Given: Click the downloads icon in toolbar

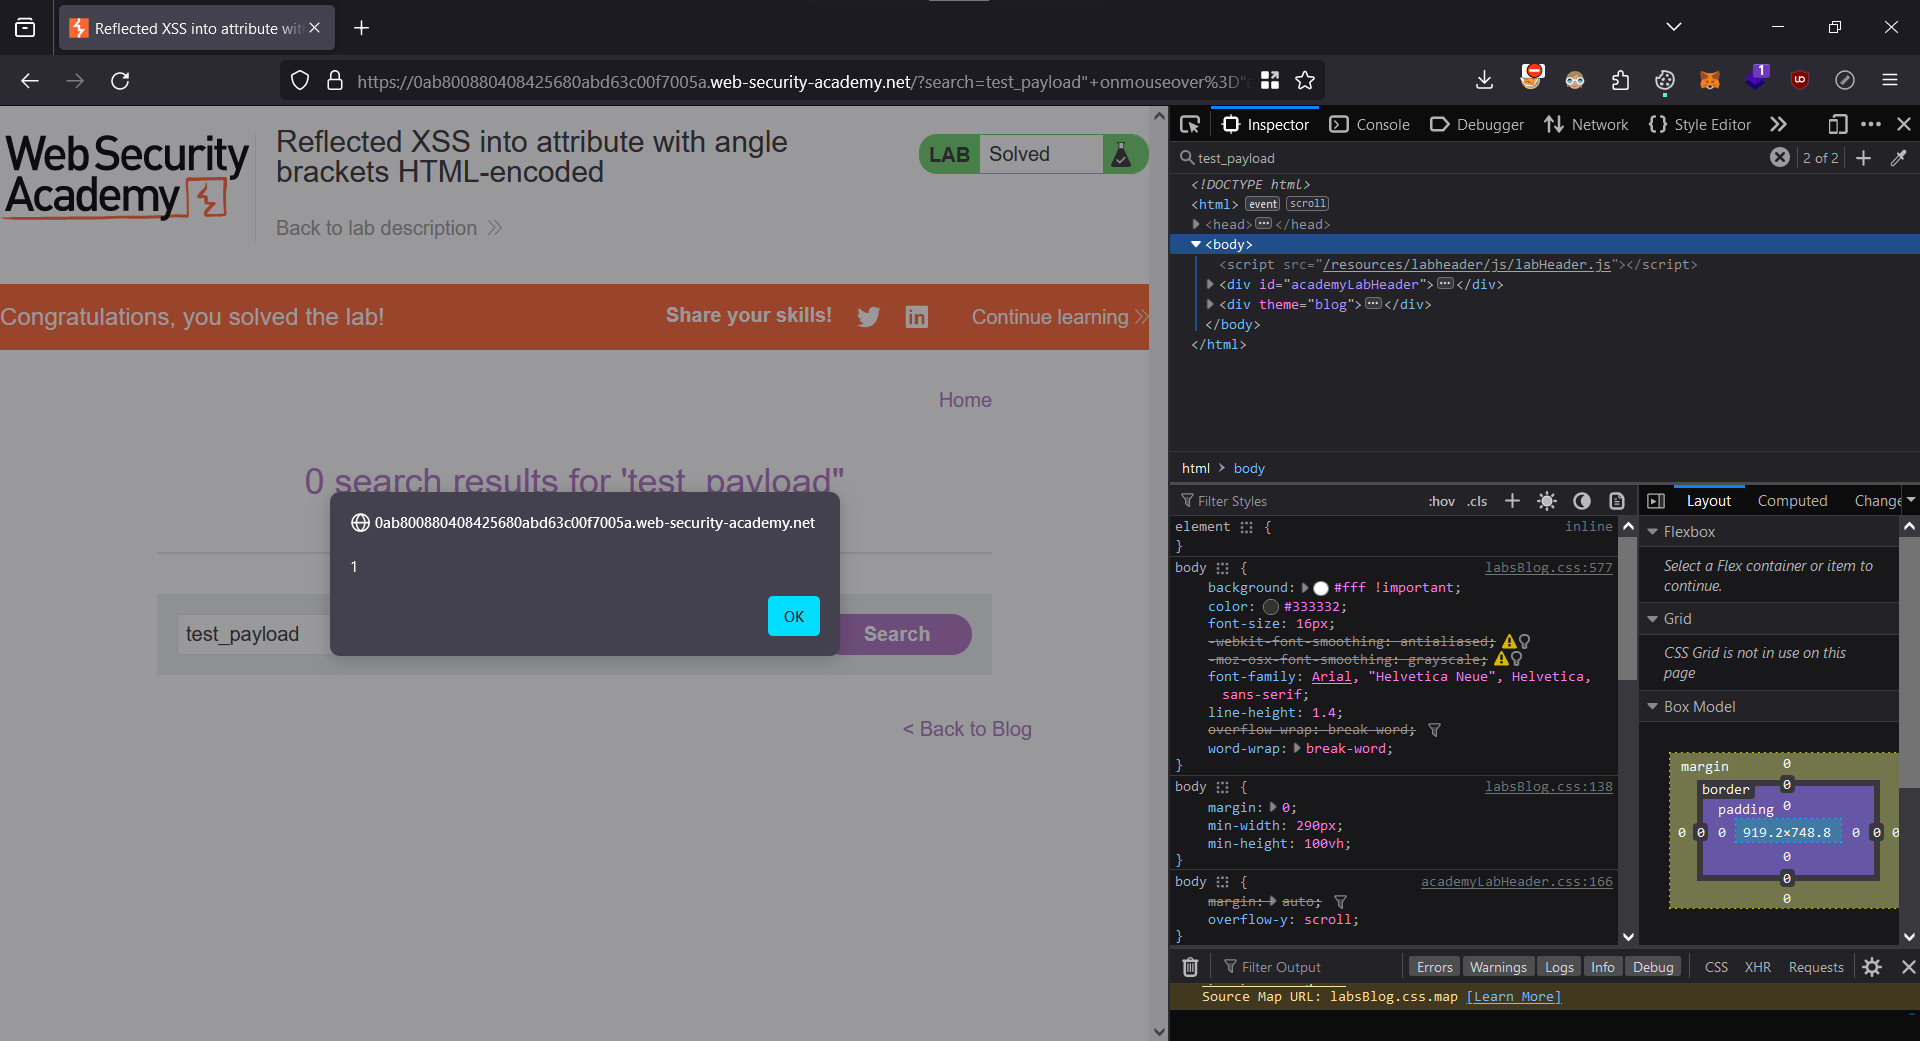Looking at the screenshot, I should (1484, 80).
